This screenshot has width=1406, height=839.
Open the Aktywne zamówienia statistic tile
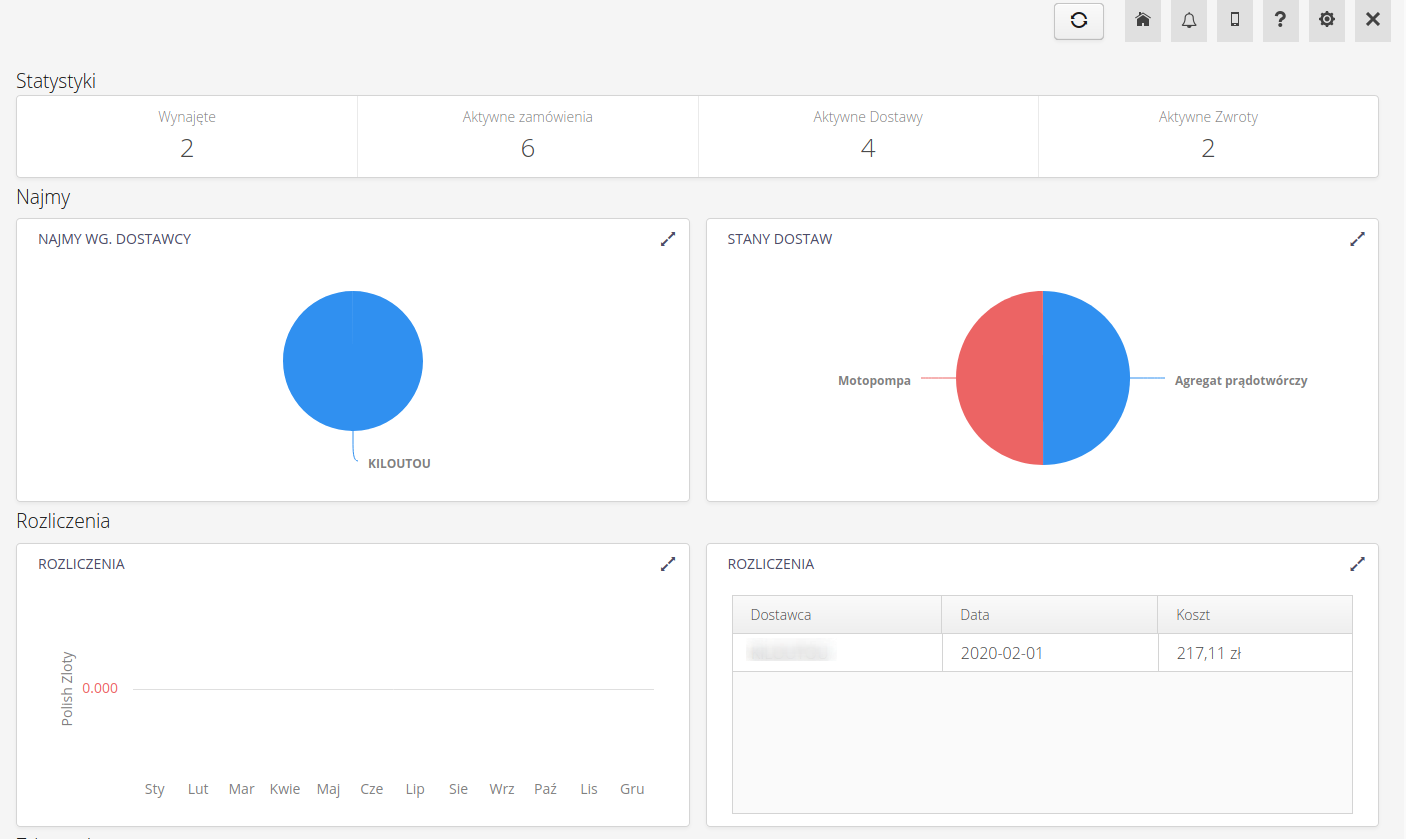pos(527,136)
